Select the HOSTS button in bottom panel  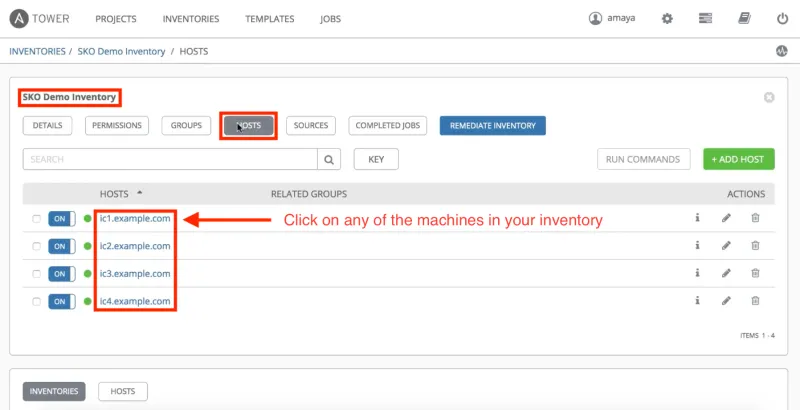(x=123, y=392)
